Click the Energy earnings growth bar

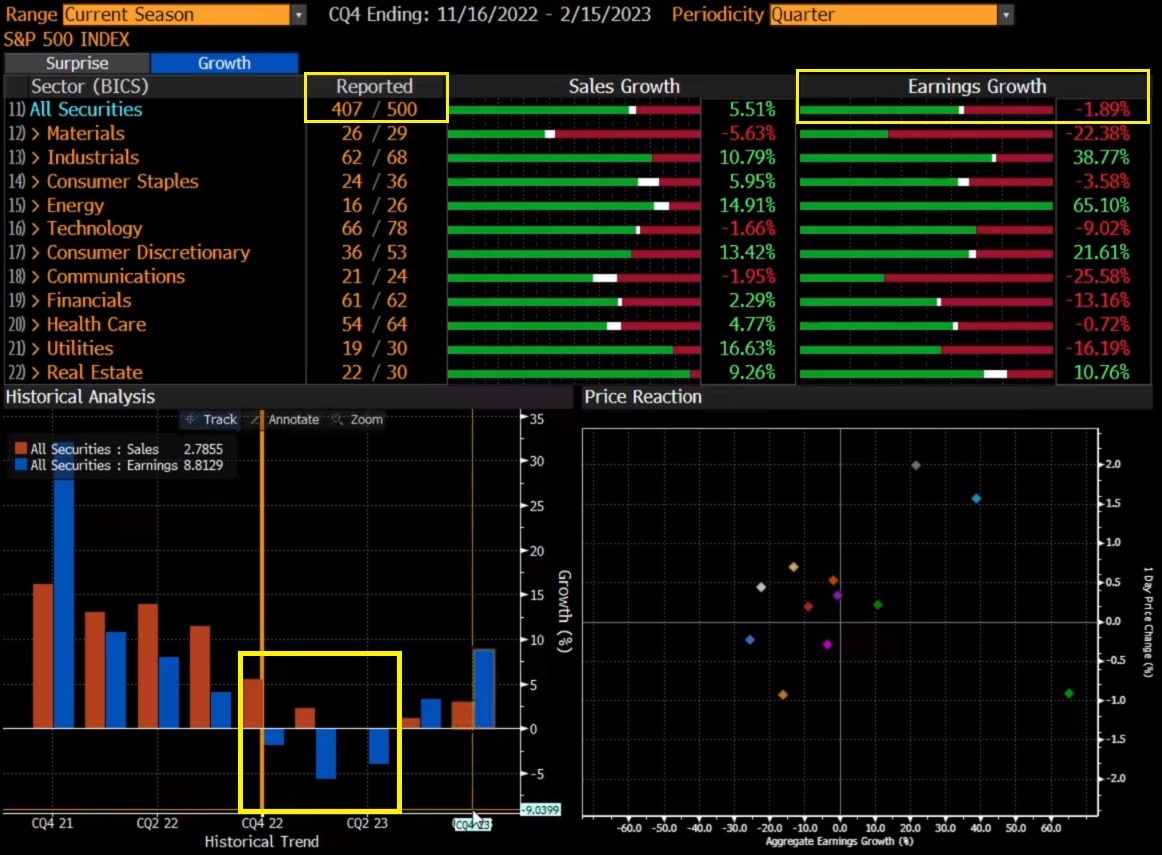(926, 206)
